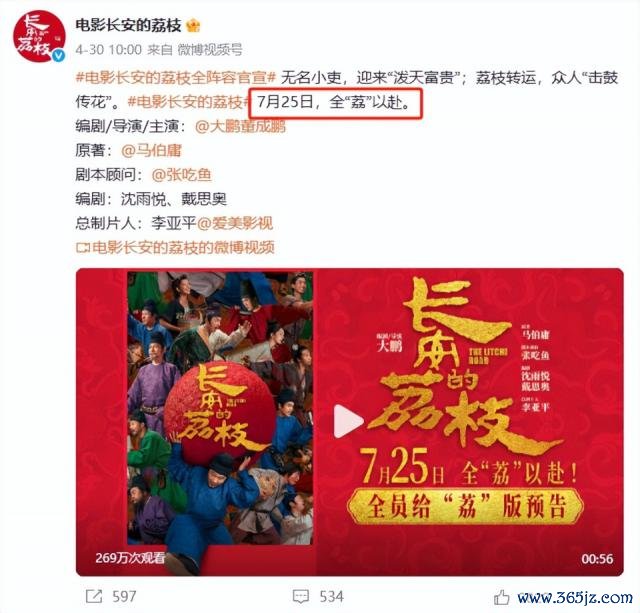Image resolution: width=640 pixels, height=613 pixels.
Task: Open hashtag #电影长安的荔枝全阵容官宣#
Action: pyautogui.click(x=176, y=78)
